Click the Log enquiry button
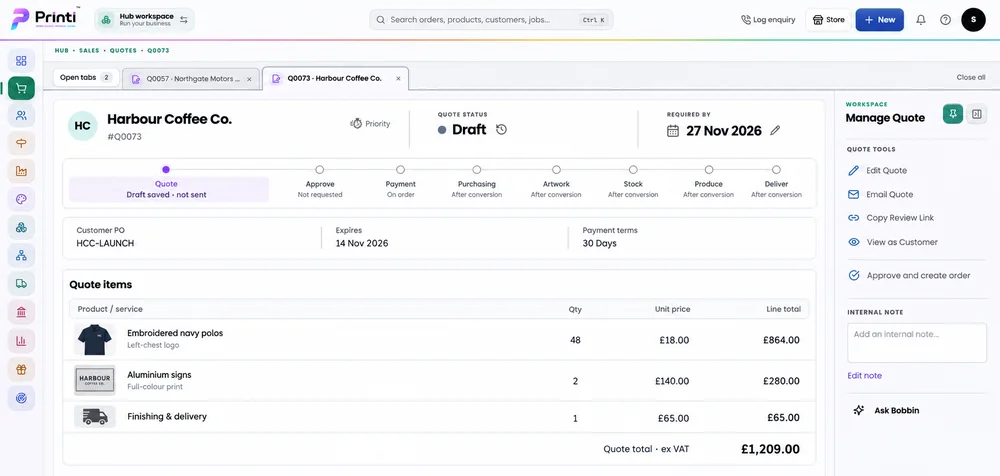The height and width of the screenshot is (476, 1000). pos(768,20)
